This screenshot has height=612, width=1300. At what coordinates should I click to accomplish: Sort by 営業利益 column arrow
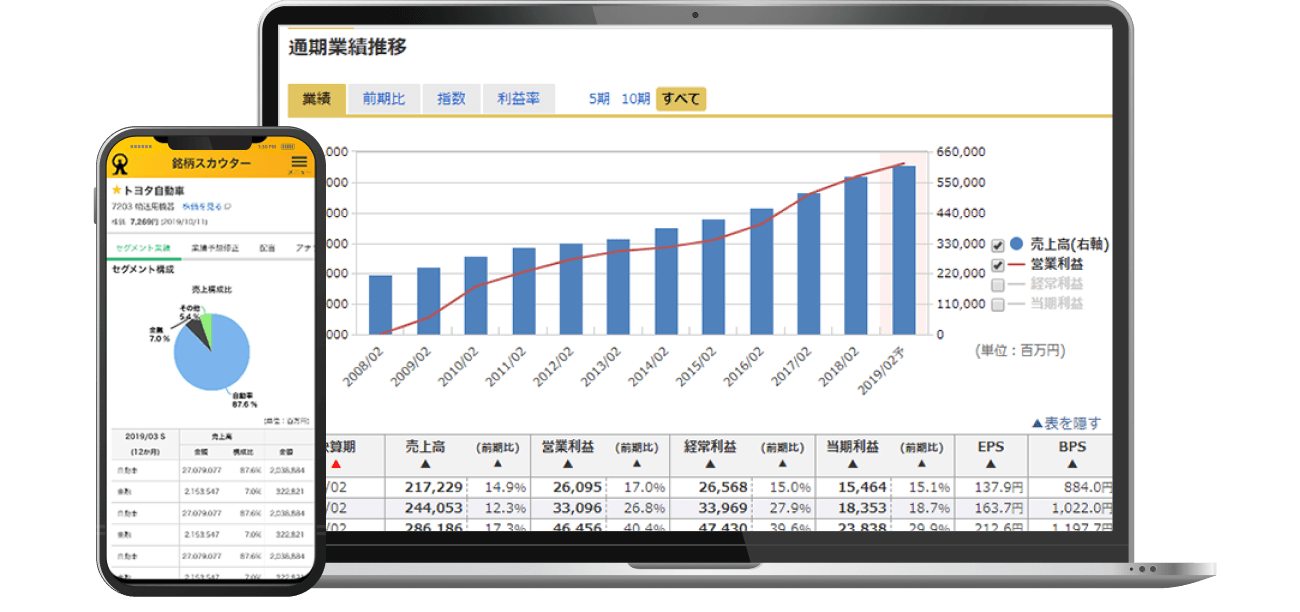(x=567, y=464)
